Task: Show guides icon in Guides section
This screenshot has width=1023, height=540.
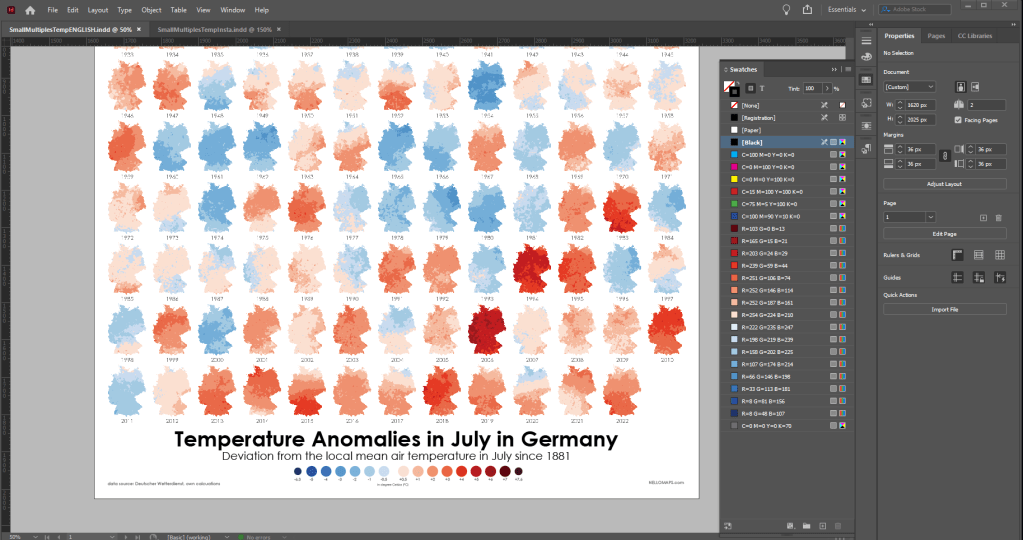Action: coord(957,278)
